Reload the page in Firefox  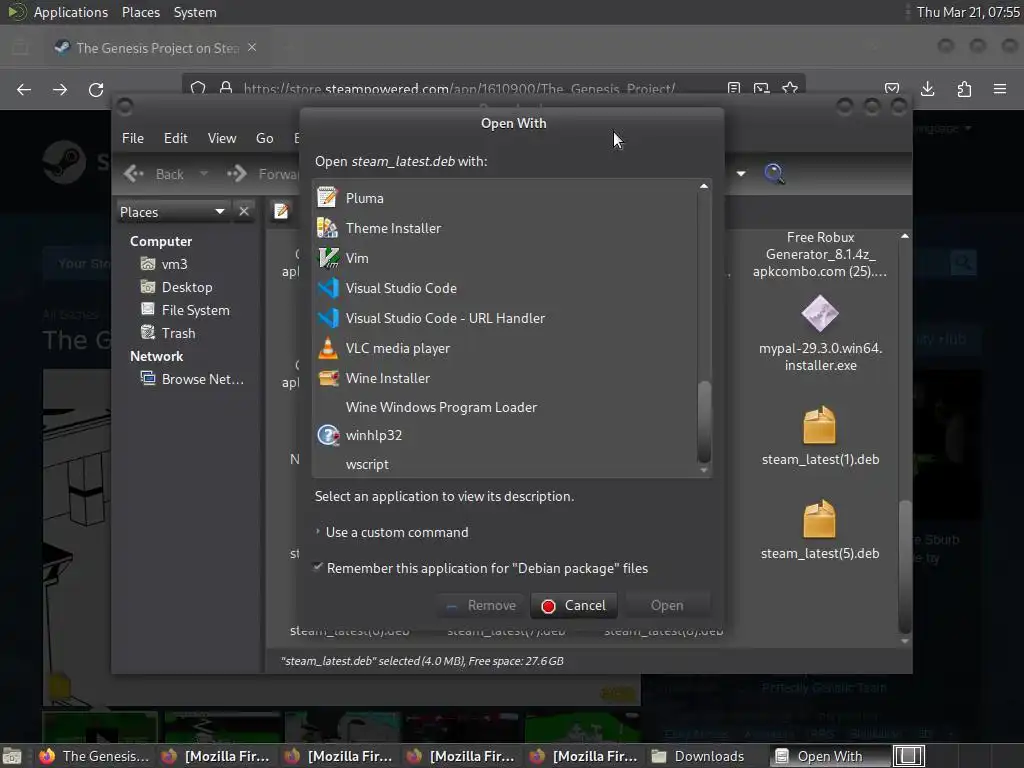pos(96,89)
